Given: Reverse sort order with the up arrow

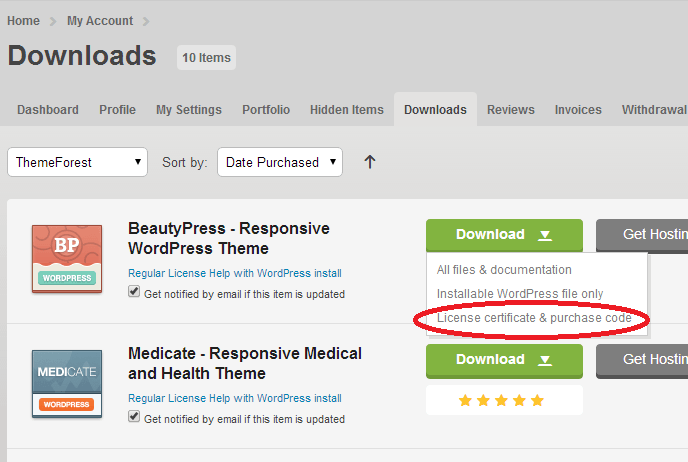Looking at the screenshot, I should 370,162.
